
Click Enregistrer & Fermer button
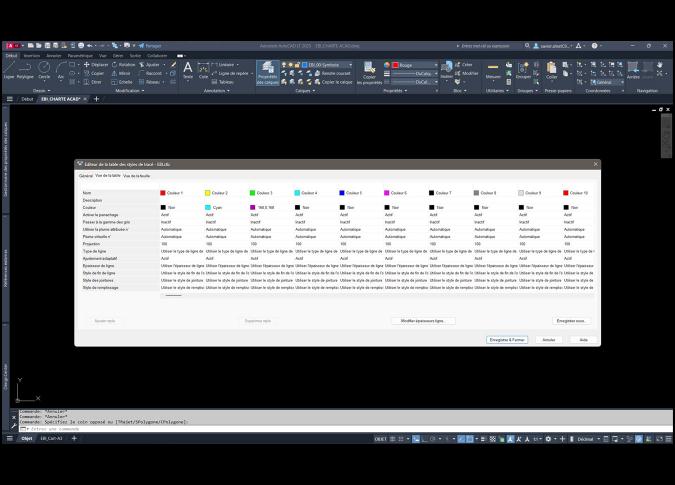coord(507,340)
